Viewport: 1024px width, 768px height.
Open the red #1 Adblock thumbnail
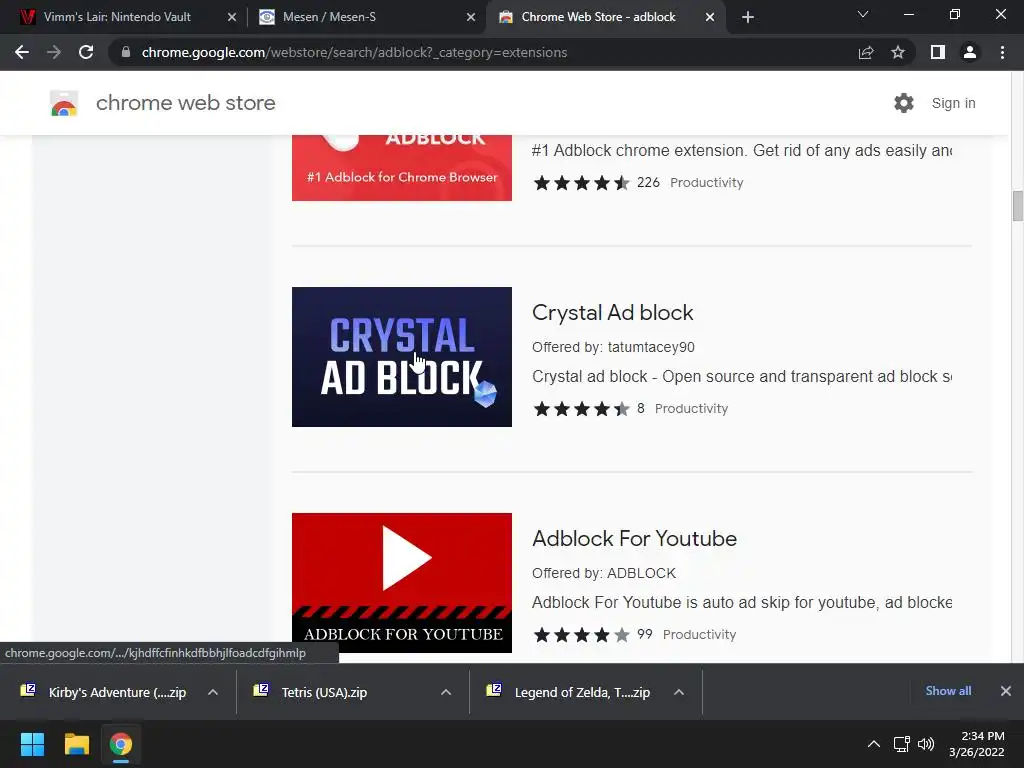(402, 168)
